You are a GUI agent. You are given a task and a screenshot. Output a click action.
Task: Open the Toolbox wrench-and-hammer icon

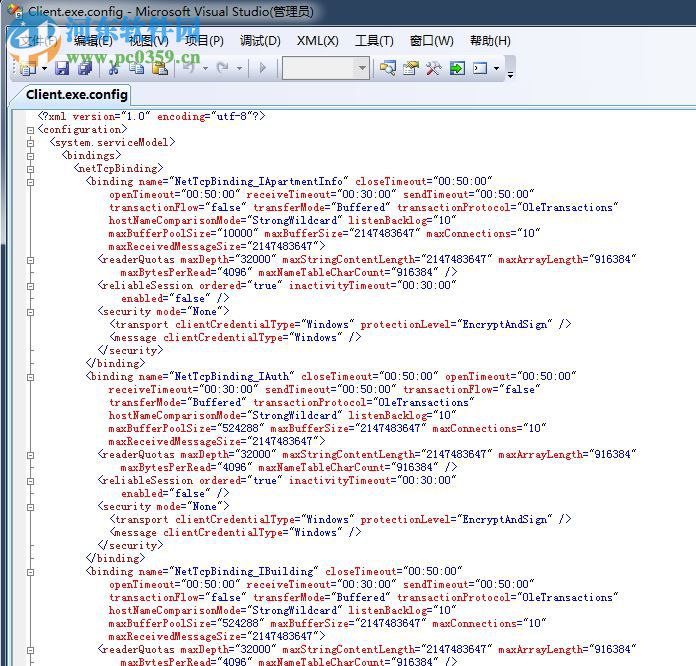(433, 68)
